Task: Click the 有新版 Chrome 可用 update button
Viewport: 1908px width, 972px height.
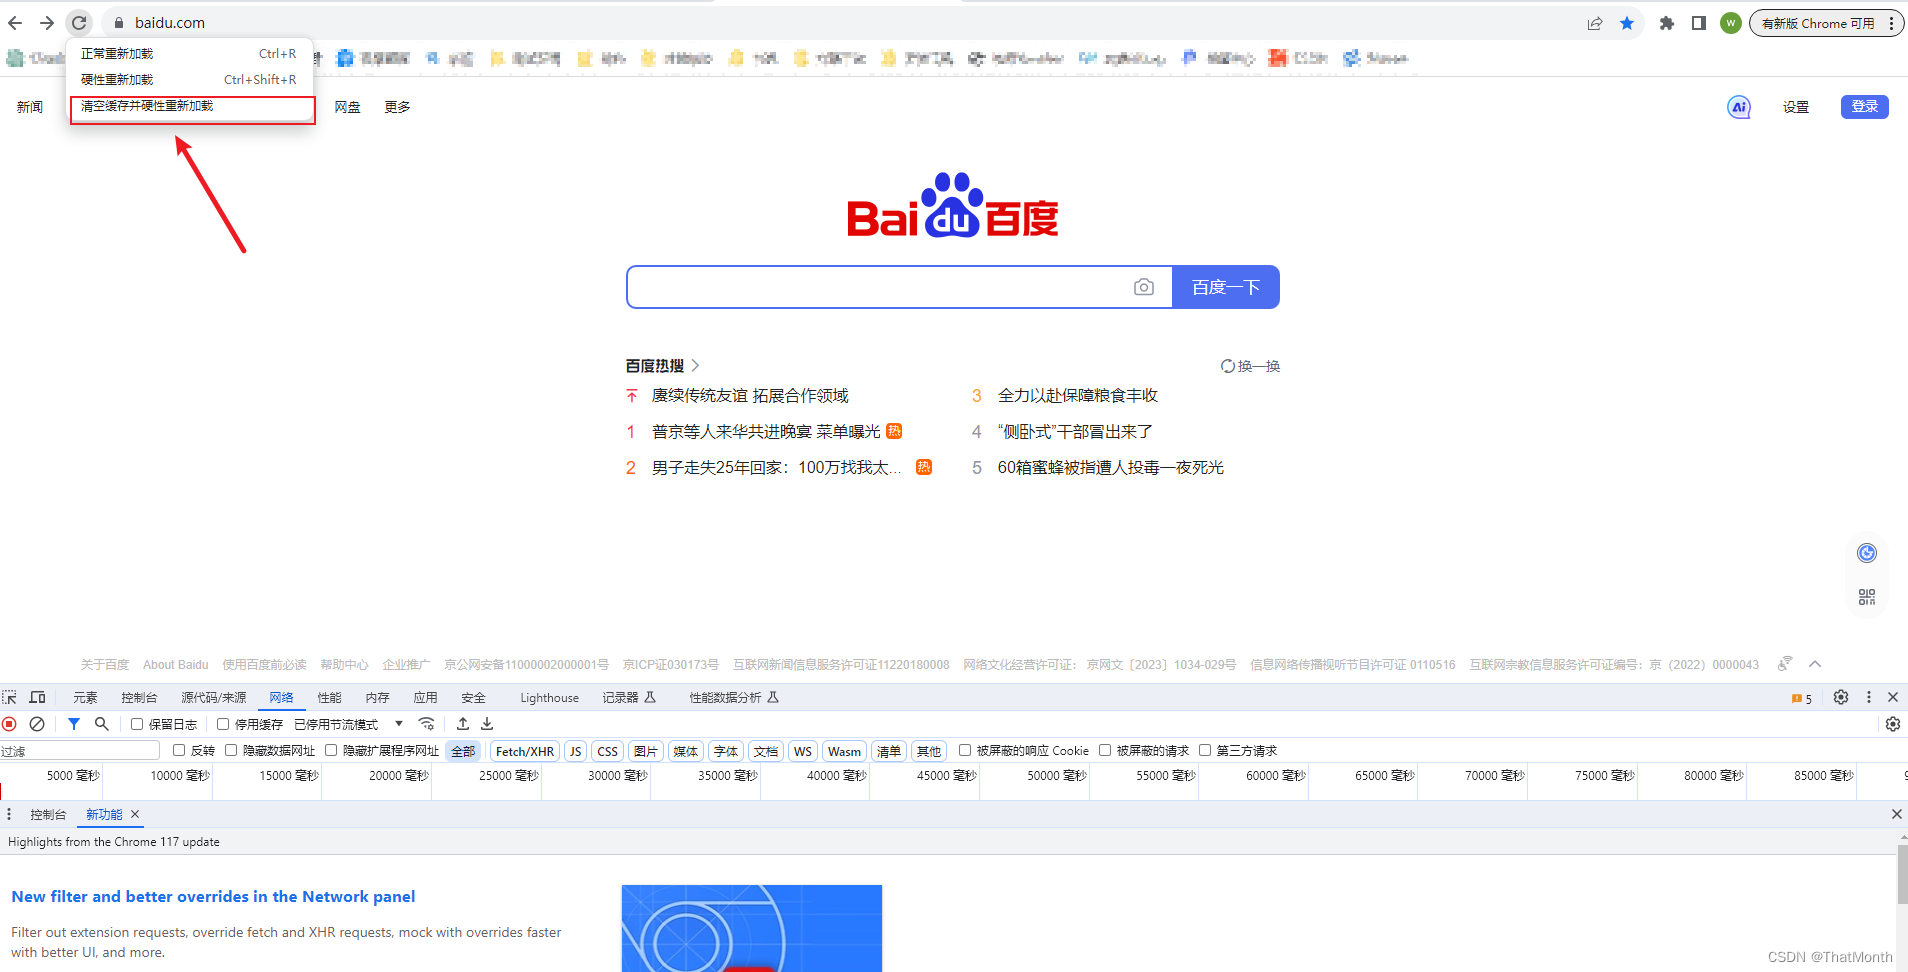Action: pyautogui.click(x=1817, y=23)
